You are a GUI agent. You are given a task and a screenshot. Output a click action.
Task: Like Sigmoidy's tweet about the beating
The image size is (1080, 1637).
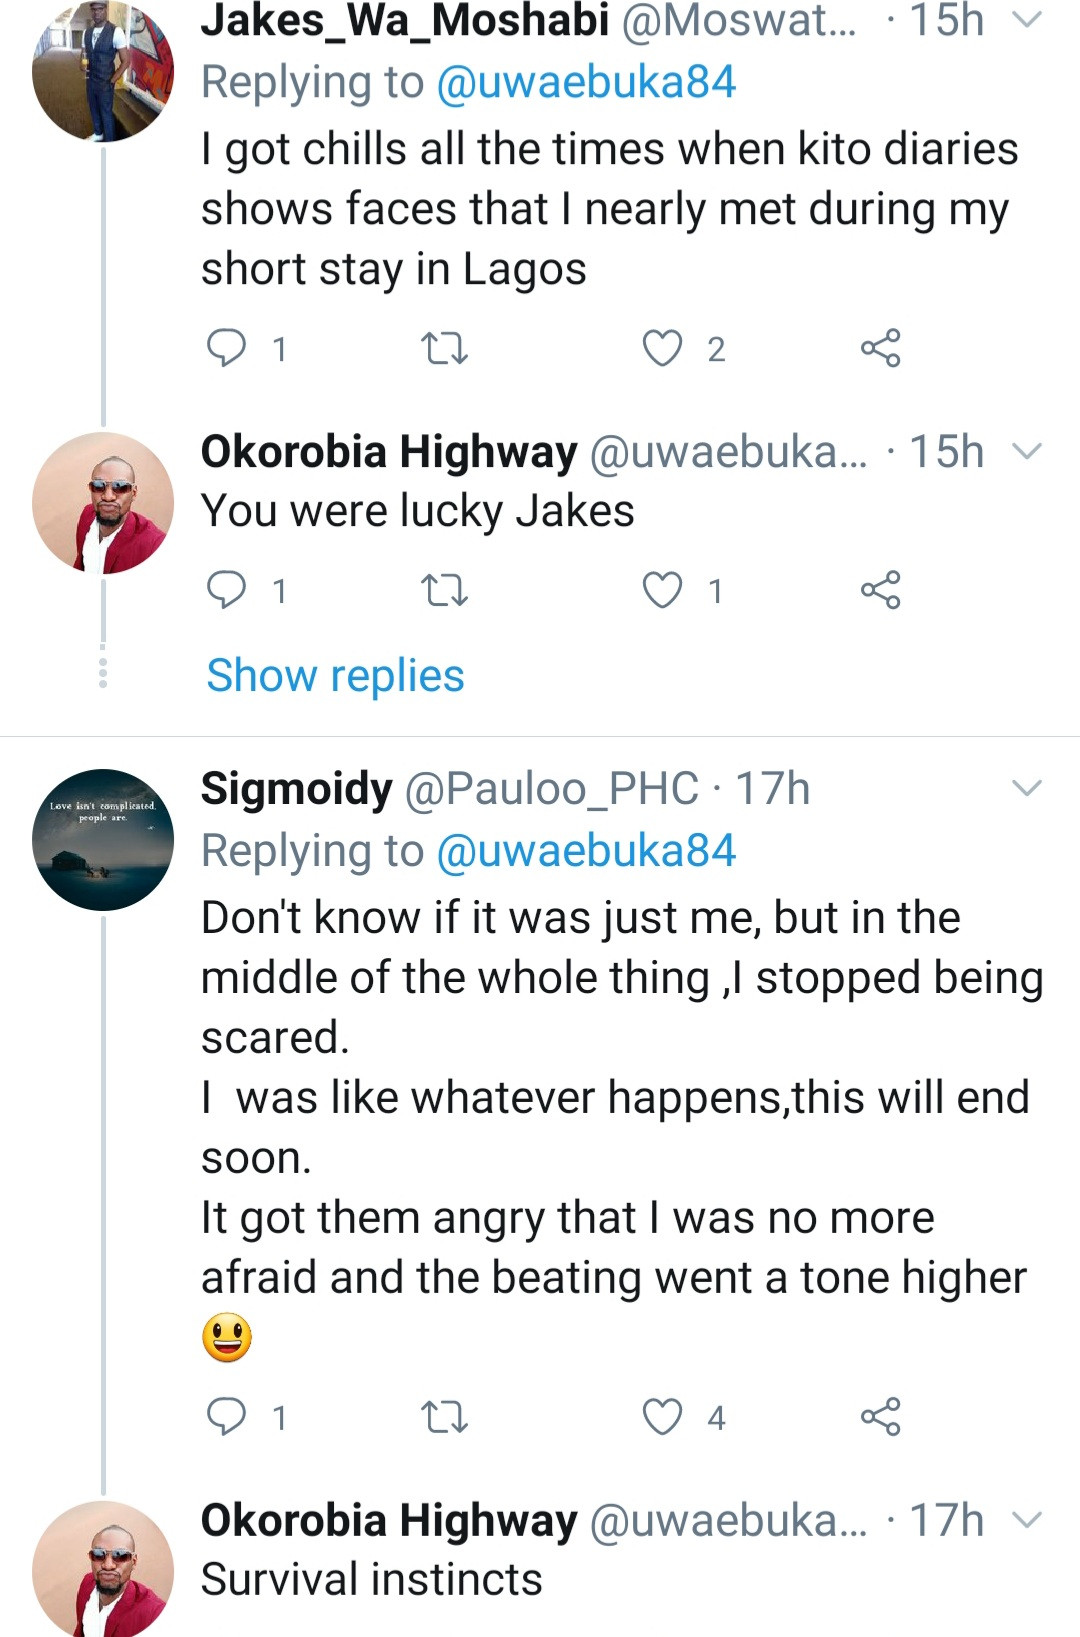[662, 1416]
